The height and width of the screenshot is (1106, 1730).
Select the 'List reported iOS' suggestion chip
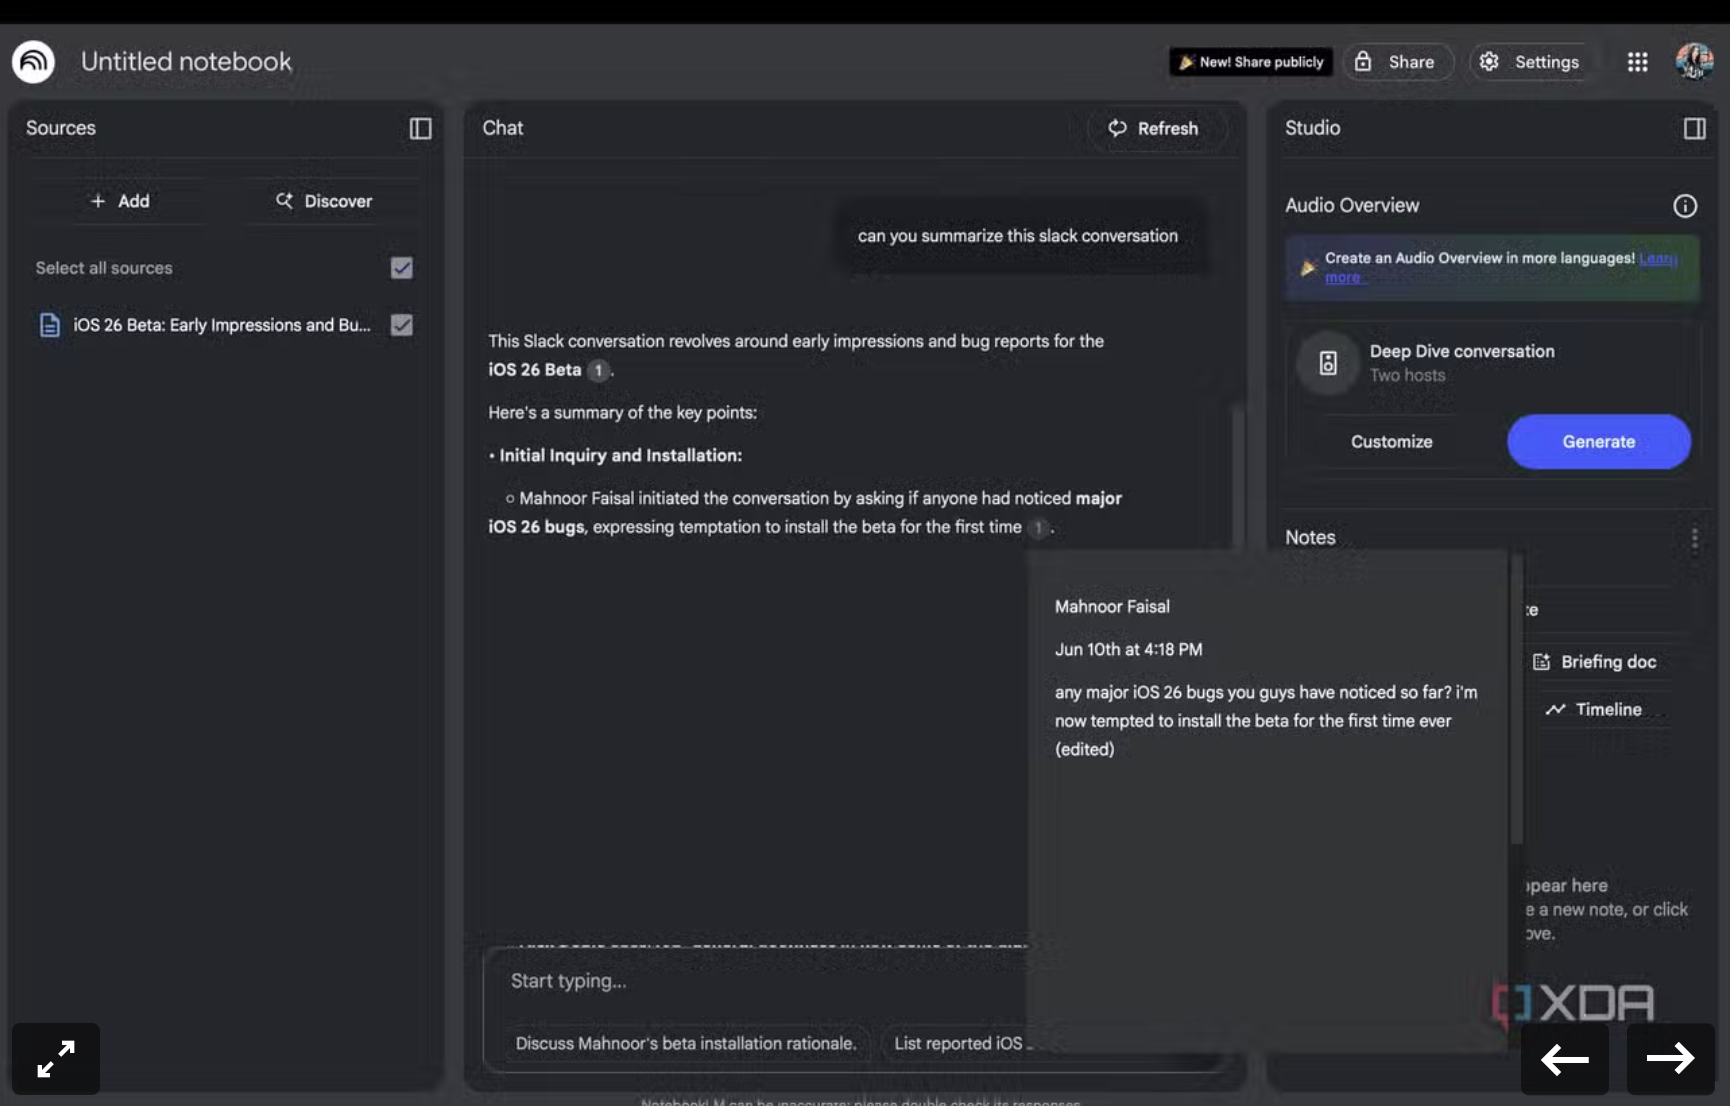(x=960, y=1043)
